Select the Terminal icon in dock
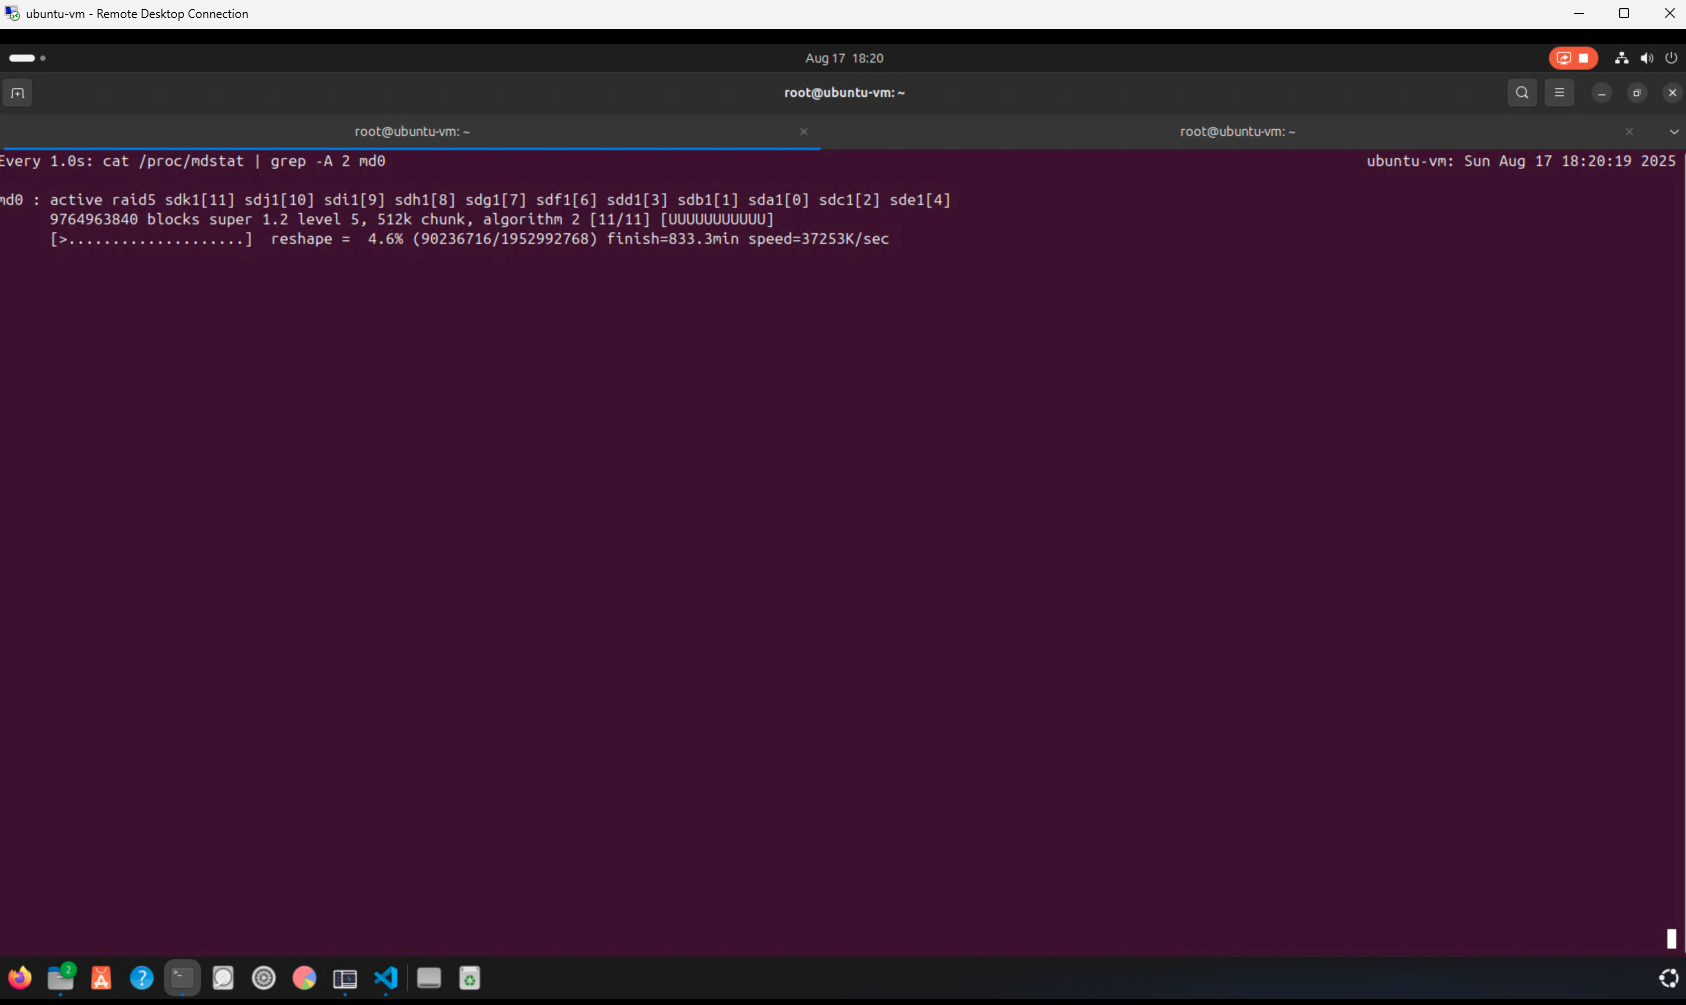 click(x=182, y=978)
